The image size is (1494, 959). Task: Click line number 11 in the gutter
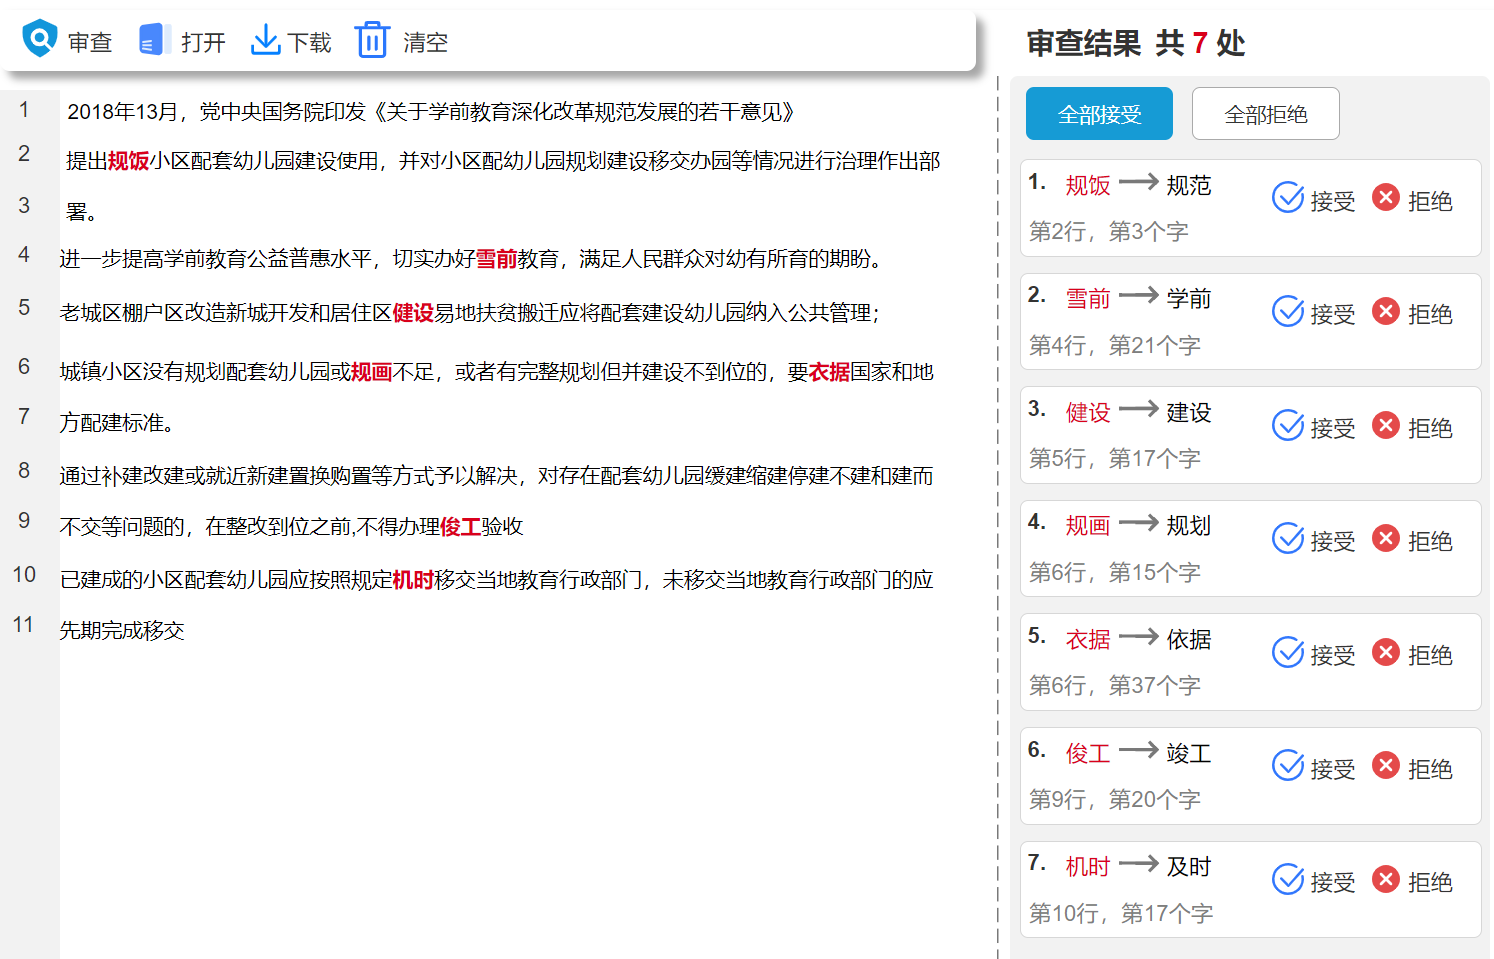pyautogui.click(x=23, y=625)
